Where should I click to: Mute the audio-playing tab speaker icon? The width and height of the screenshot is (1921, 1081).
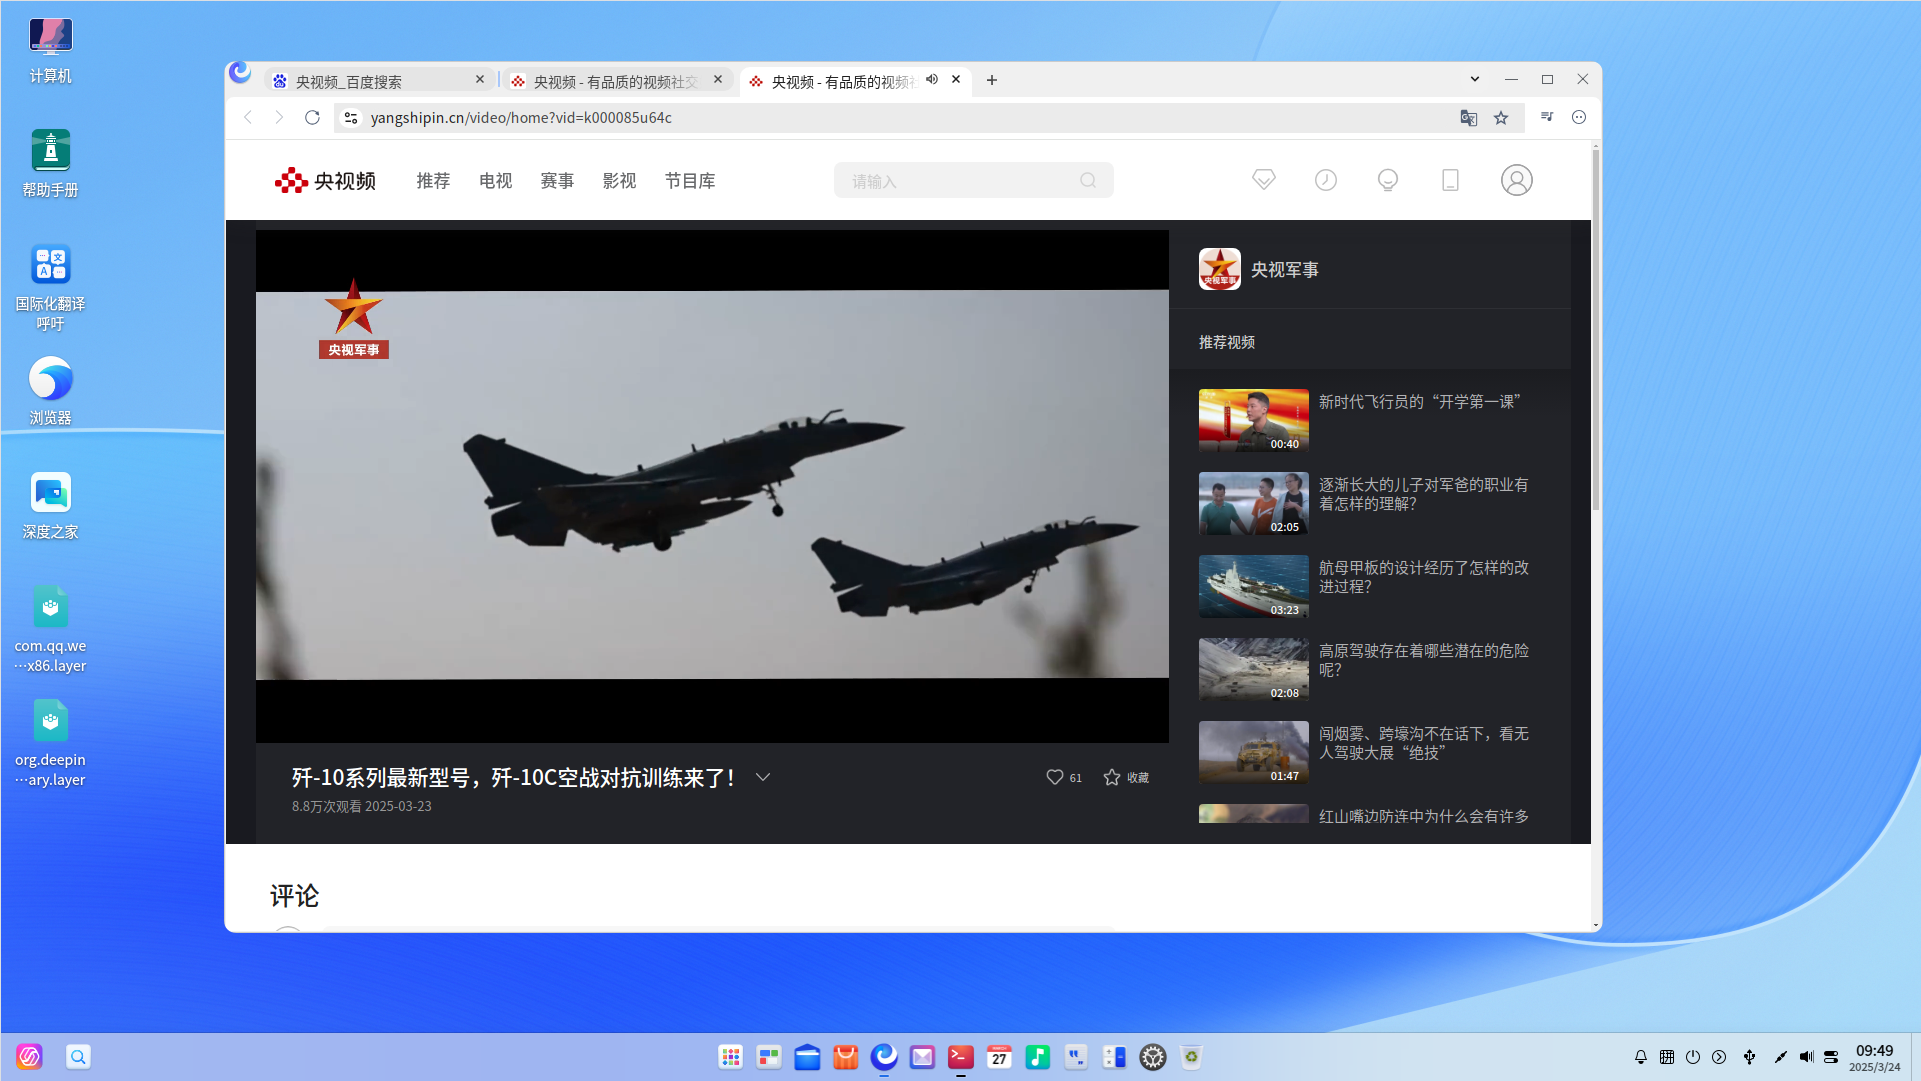point(932,80)
